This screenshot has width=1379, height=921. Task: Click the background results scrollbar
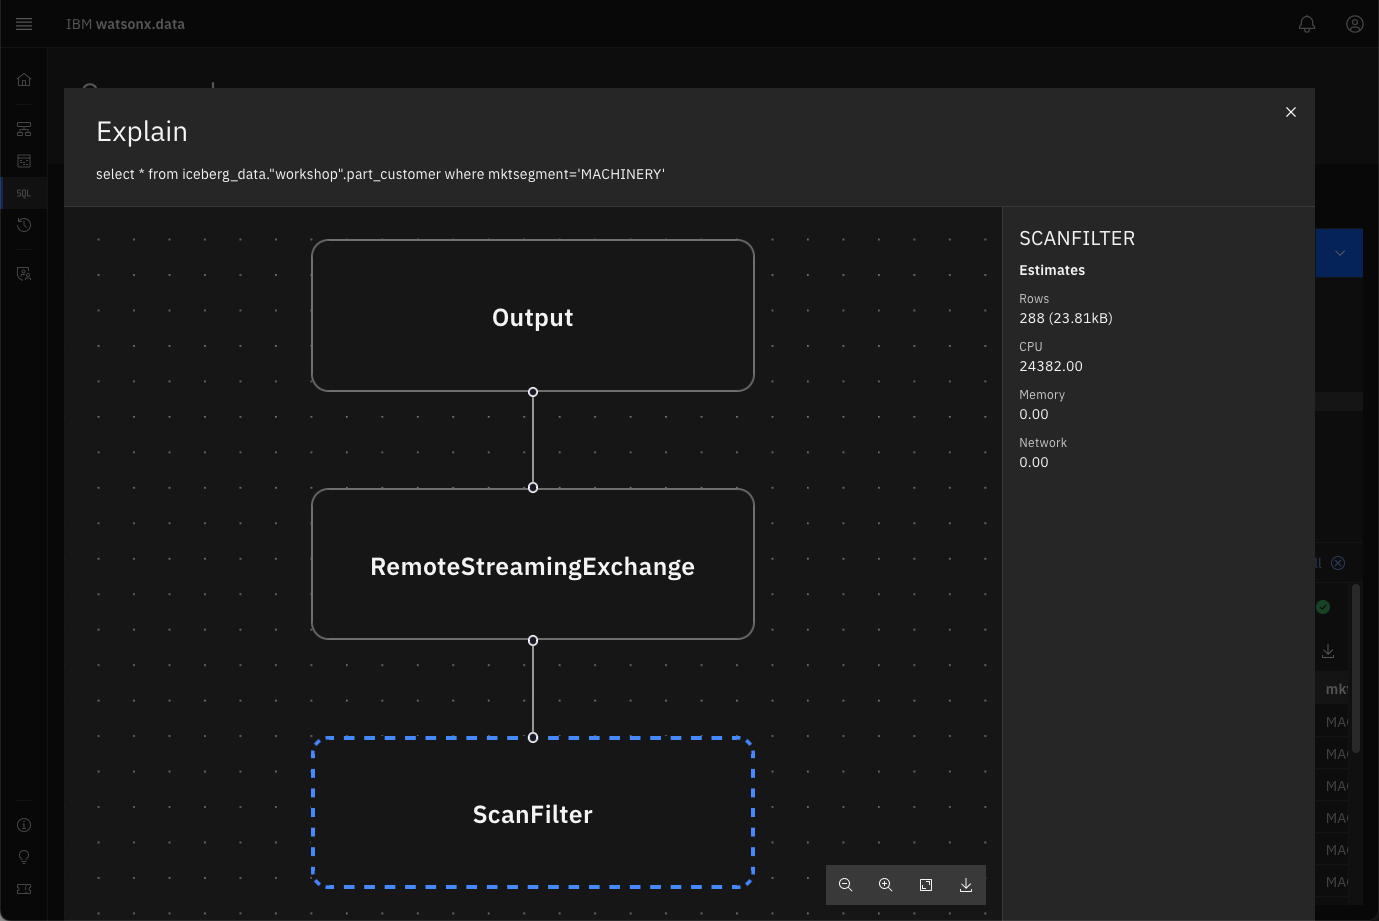coord(1356,668)
